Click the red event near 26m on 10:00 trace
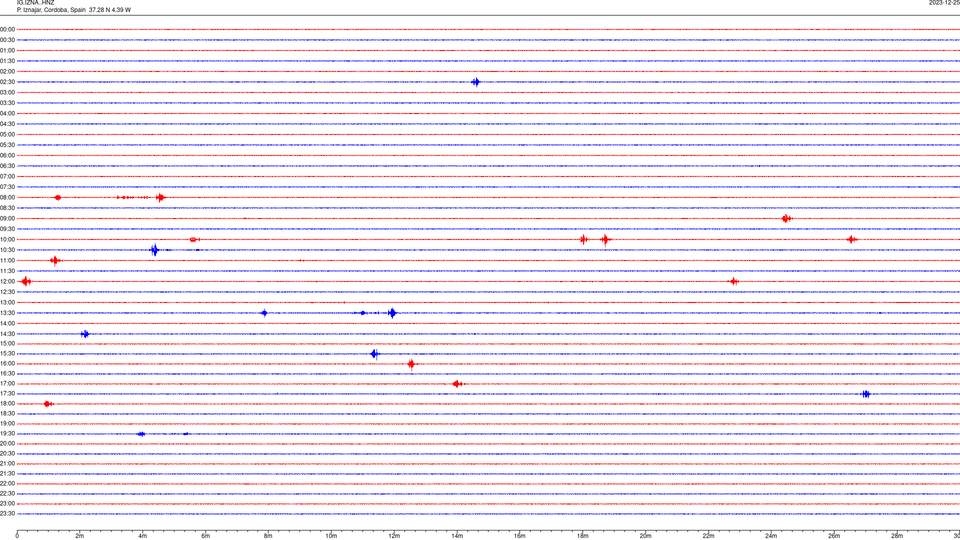Viewport: 960px width, 540px height. coord(852,239)
